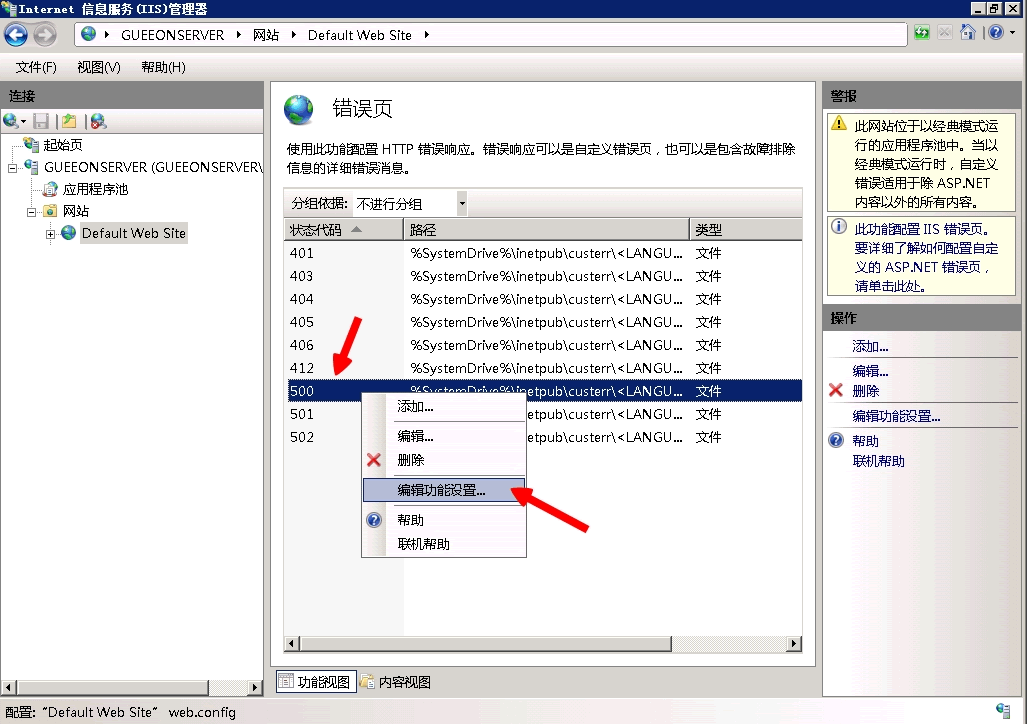Click the create new connection globe icon
The image size is (1027, 724).
click(x=12, y=121)
